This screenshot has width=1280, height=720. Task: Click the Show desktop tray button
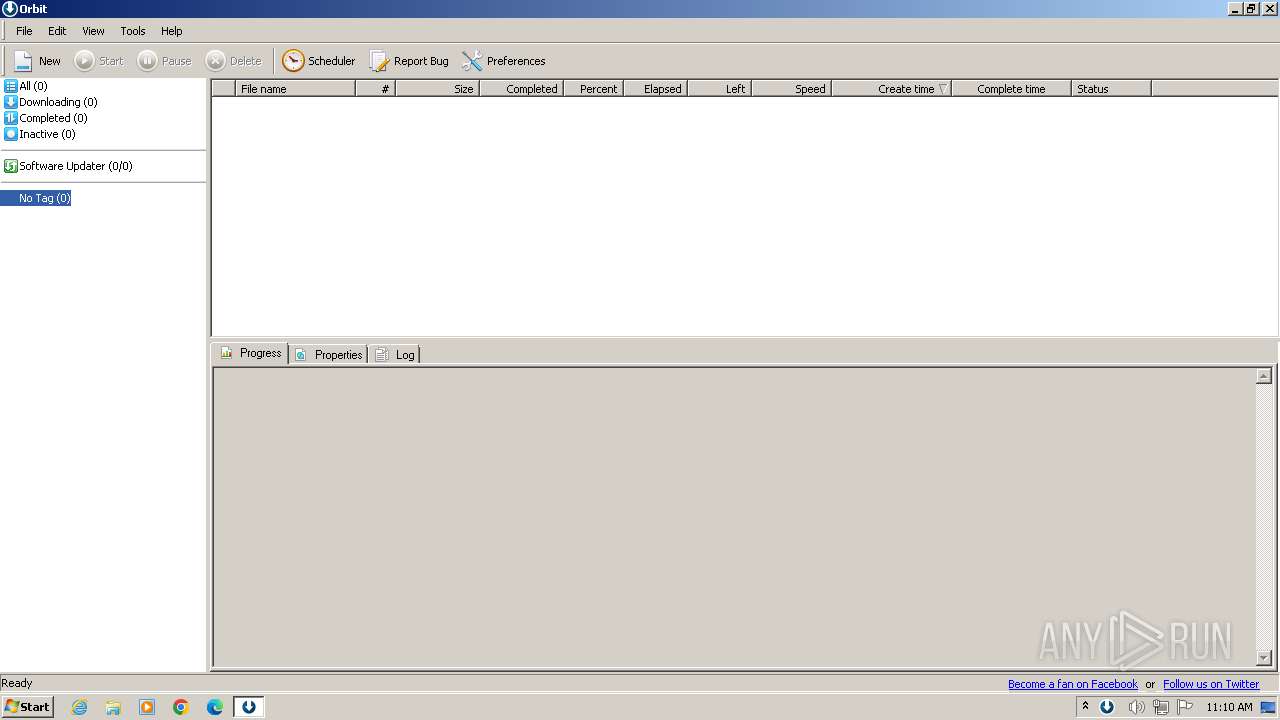pos(1268,707)
